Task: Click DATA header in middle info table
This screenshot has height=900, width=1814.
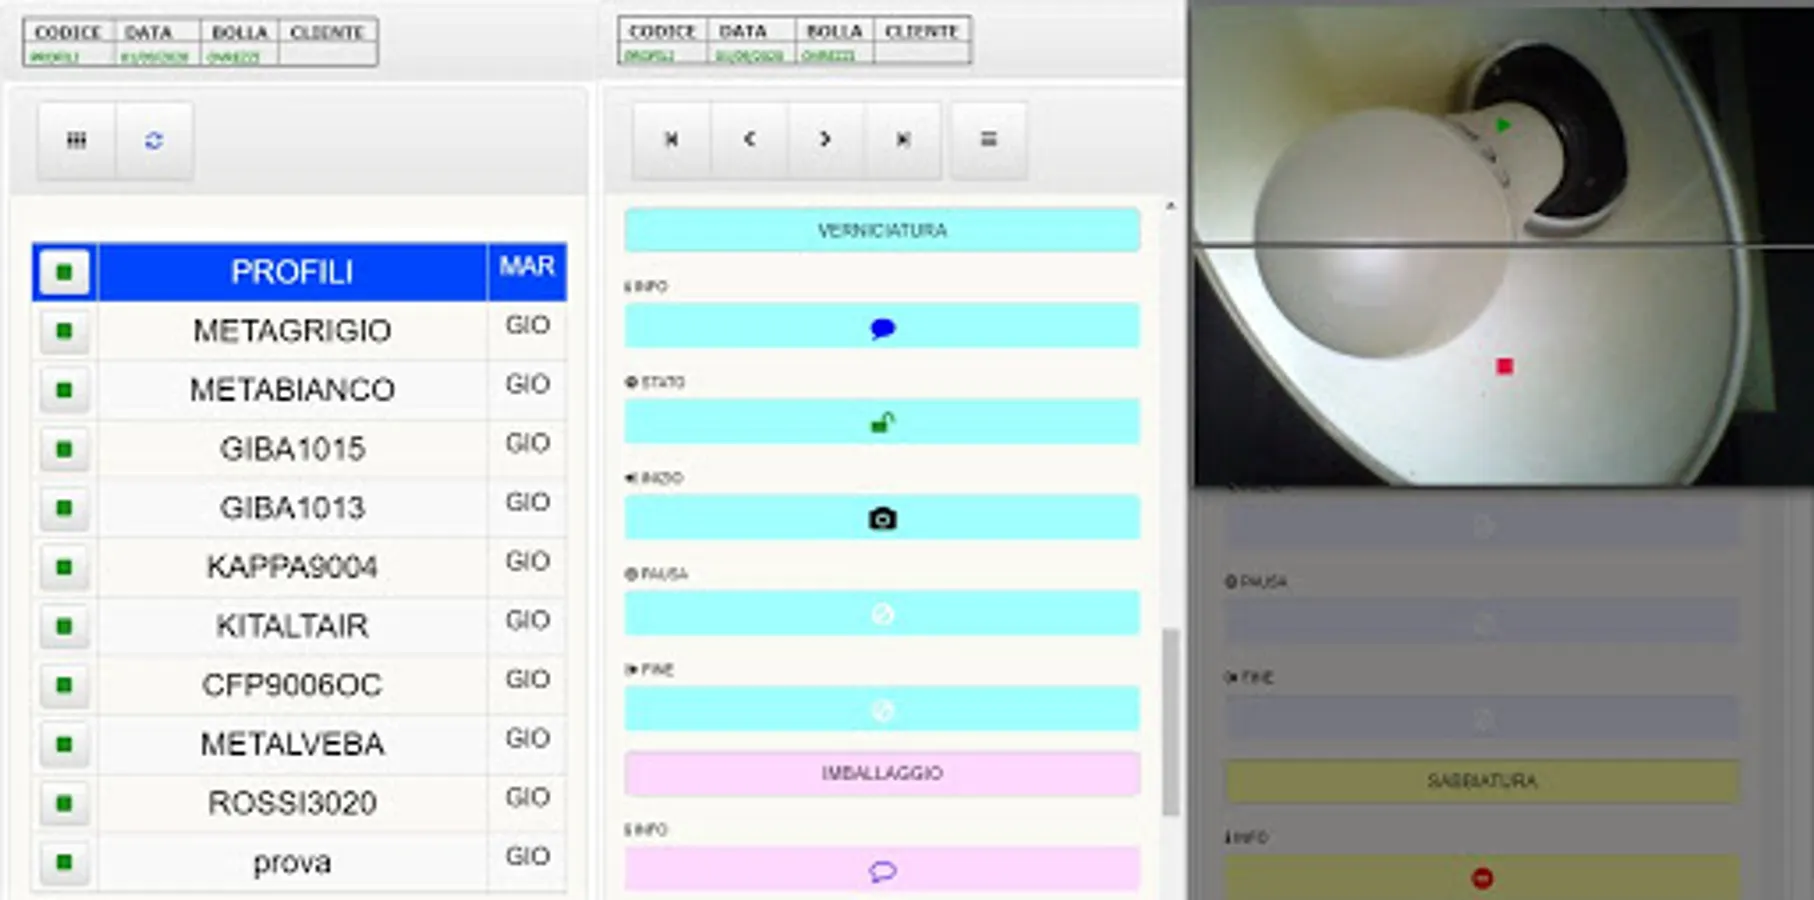Action: coord(743,31)
